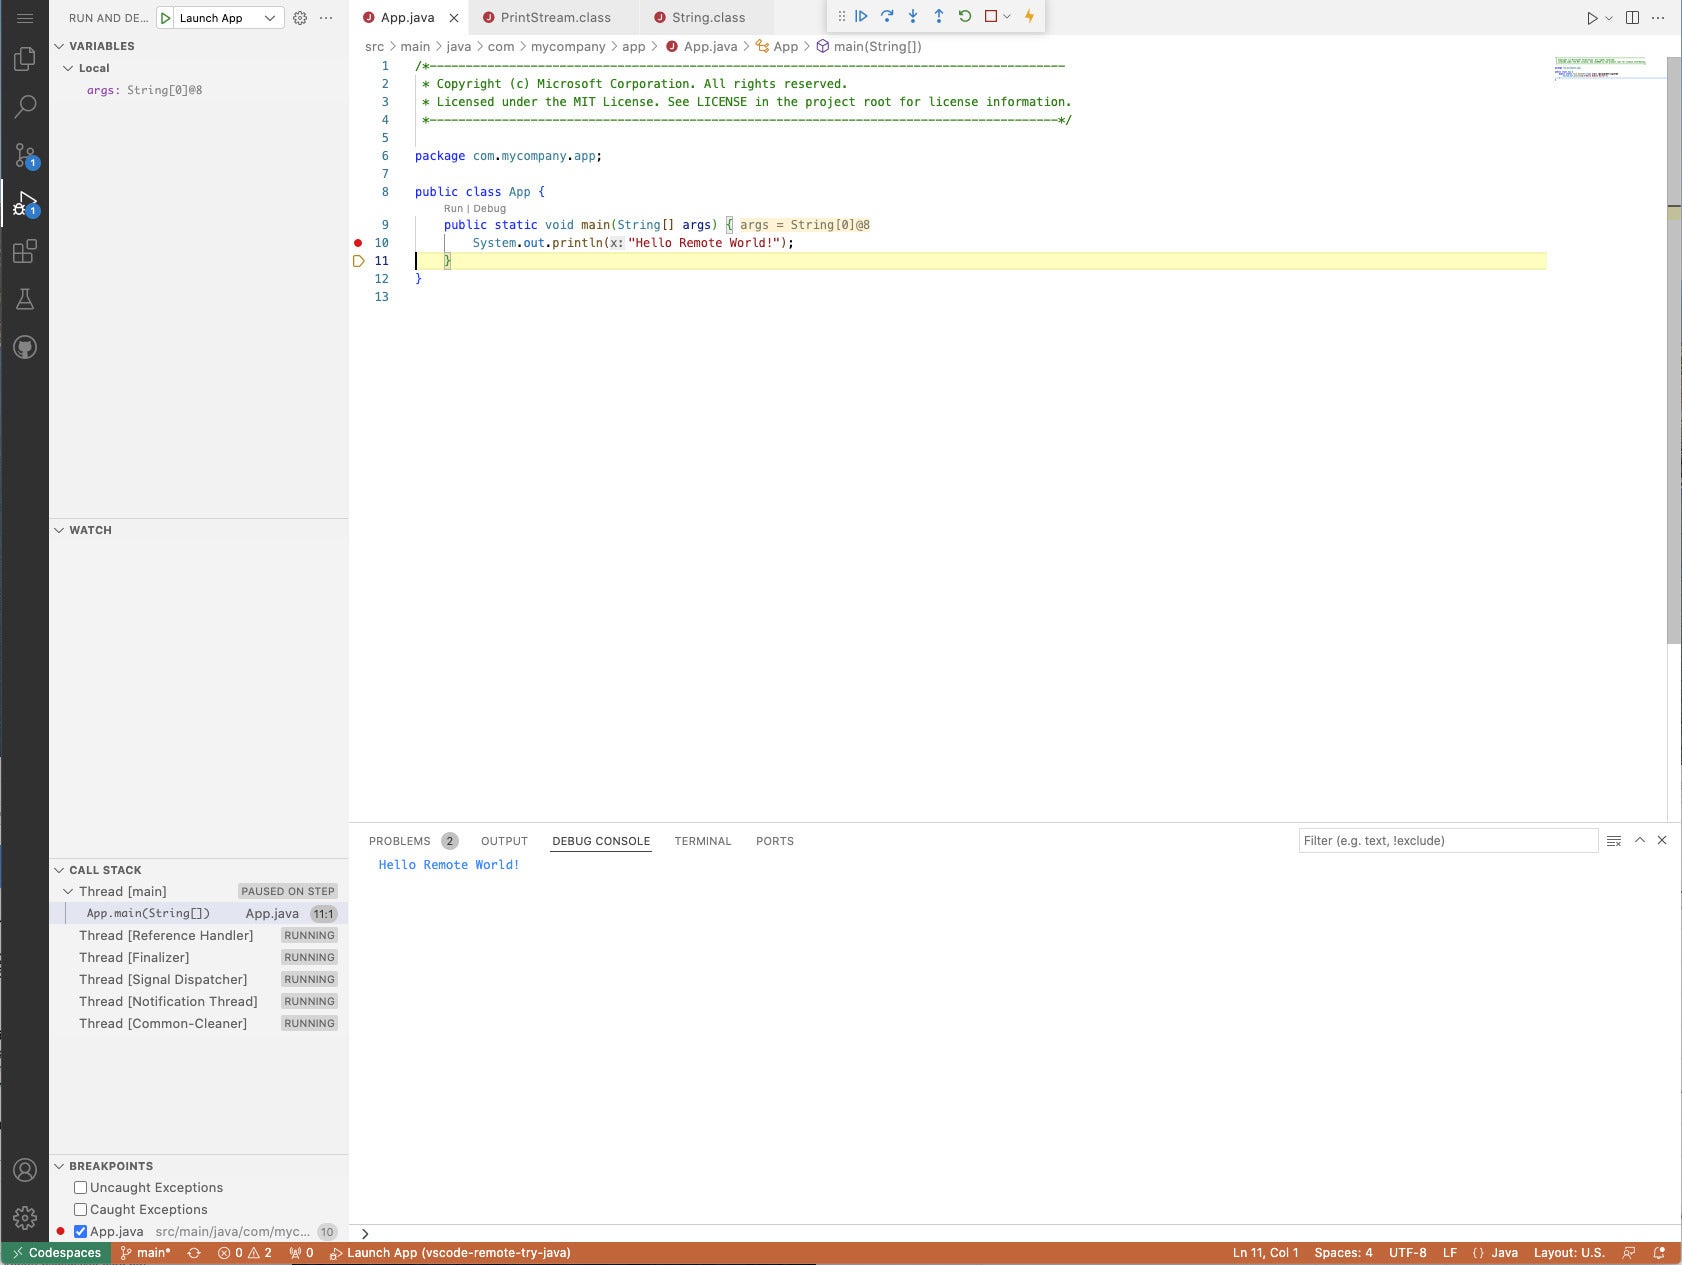Collapse the BREAKPOINTS section
The image size is (1682, 1265).
[x=59, y=1166]
